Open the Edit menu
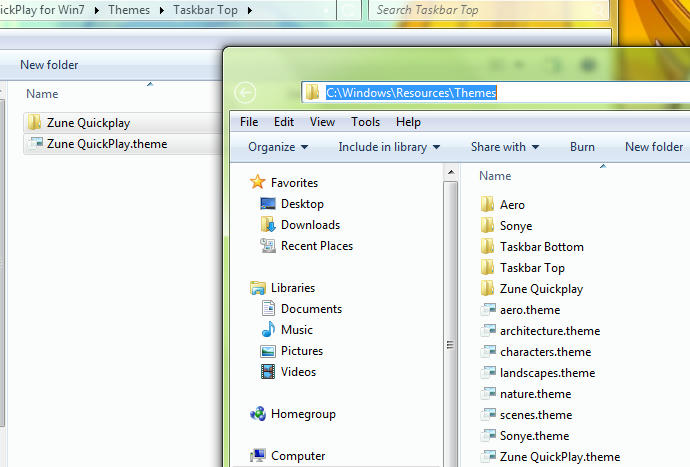Image resolution: width=690 pixels, height=467 pixels. pos(284,122)
